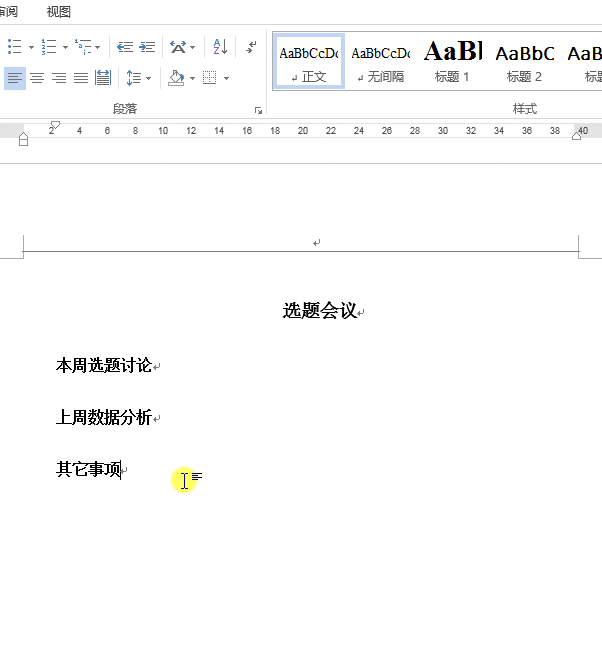Apply the 无间隔 style
The image size is (602, 664).
[381, 61]
